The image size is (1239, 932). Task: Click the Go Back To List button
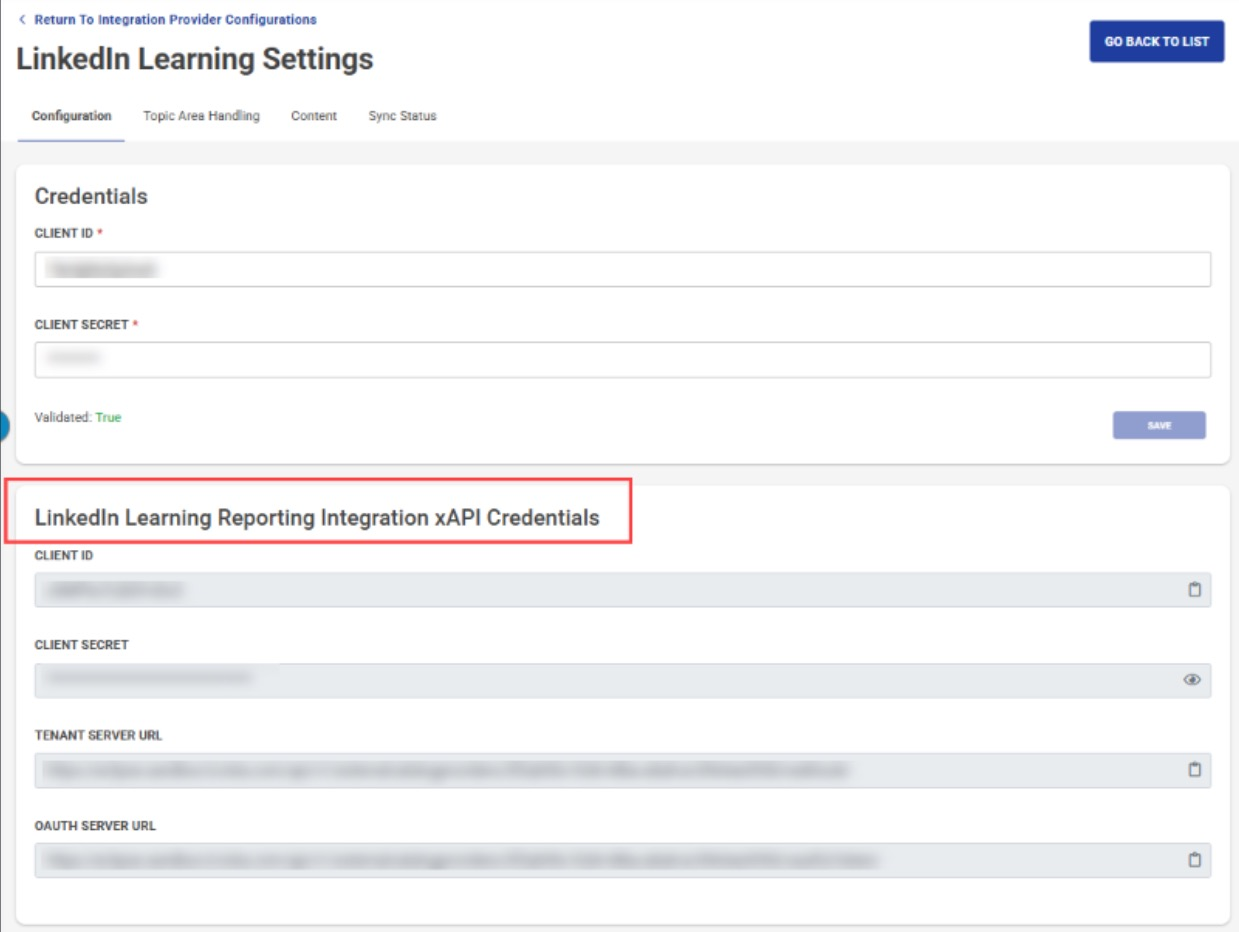(1157, 42)
